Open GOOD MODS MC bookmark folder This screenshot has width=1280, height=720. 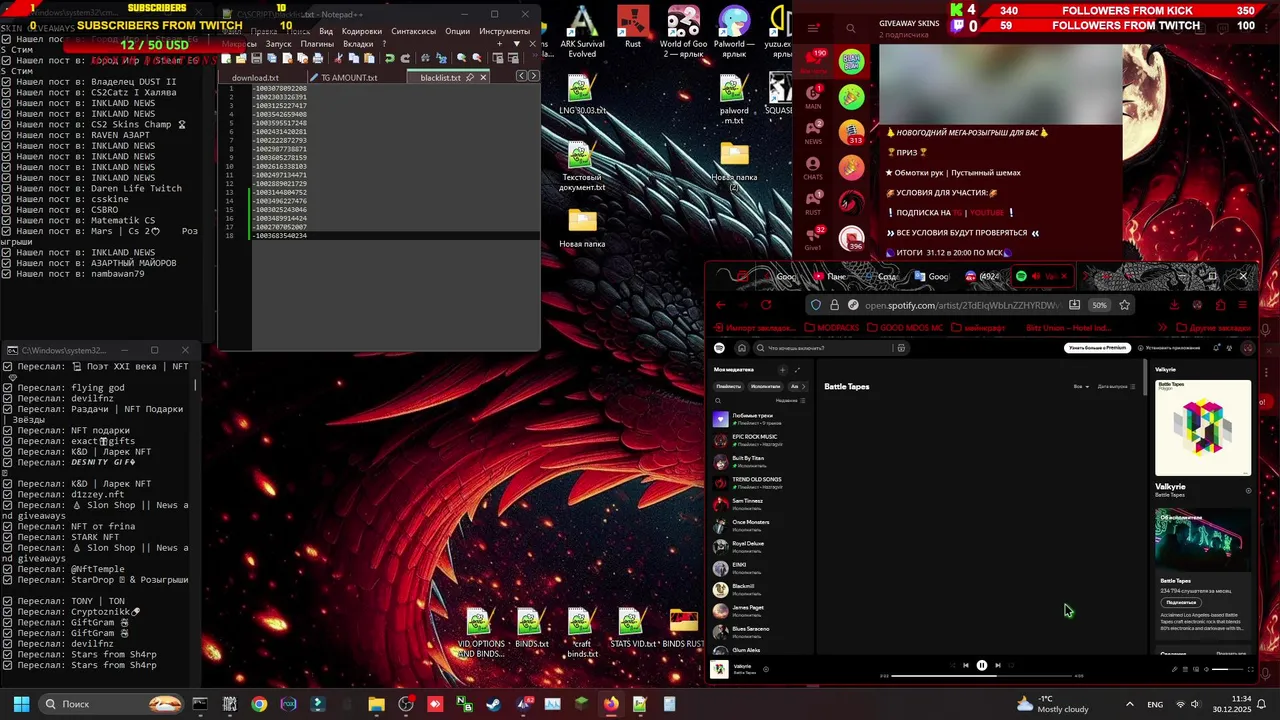tap(904, 328)
